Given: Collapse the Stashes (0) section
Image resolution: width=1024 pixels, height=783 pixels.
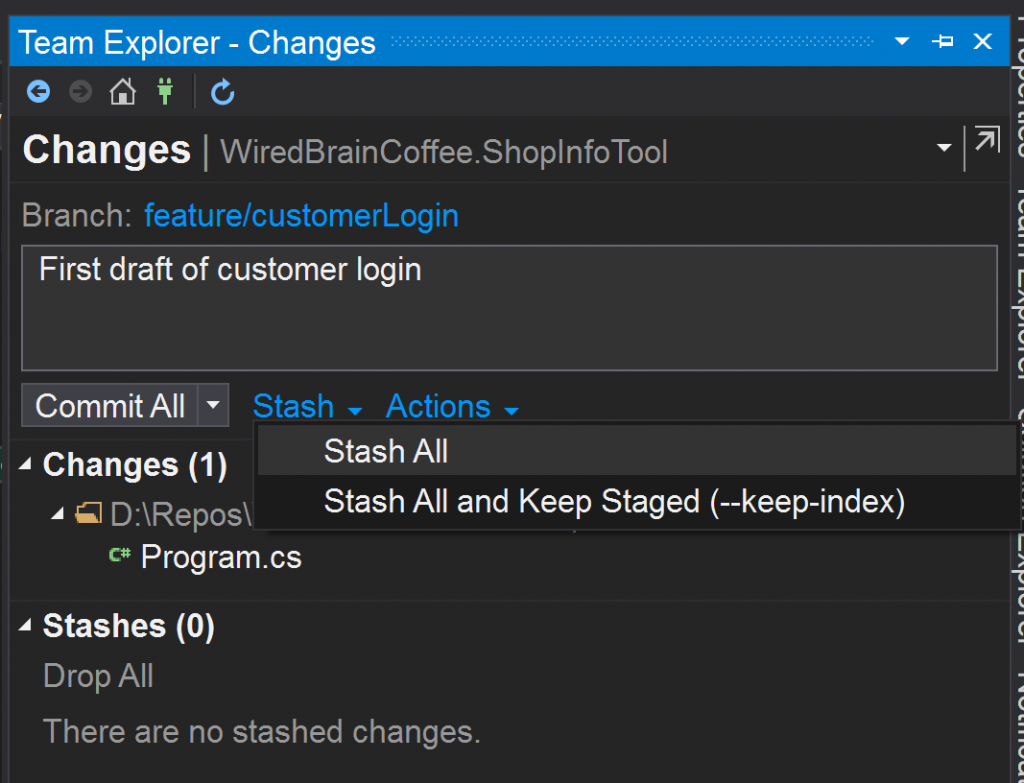Looking at the screenshot, I should (x=25, y=625).
